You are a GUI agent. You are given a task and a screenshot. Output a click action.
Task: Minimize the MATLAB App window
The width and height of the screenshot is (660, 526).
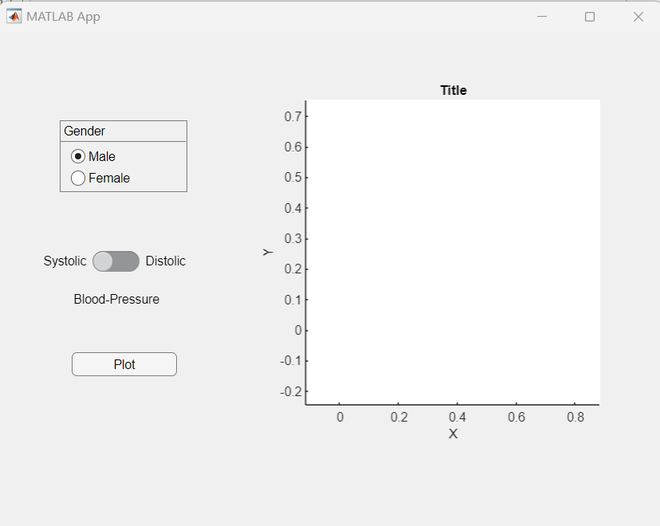coord(542,16)
